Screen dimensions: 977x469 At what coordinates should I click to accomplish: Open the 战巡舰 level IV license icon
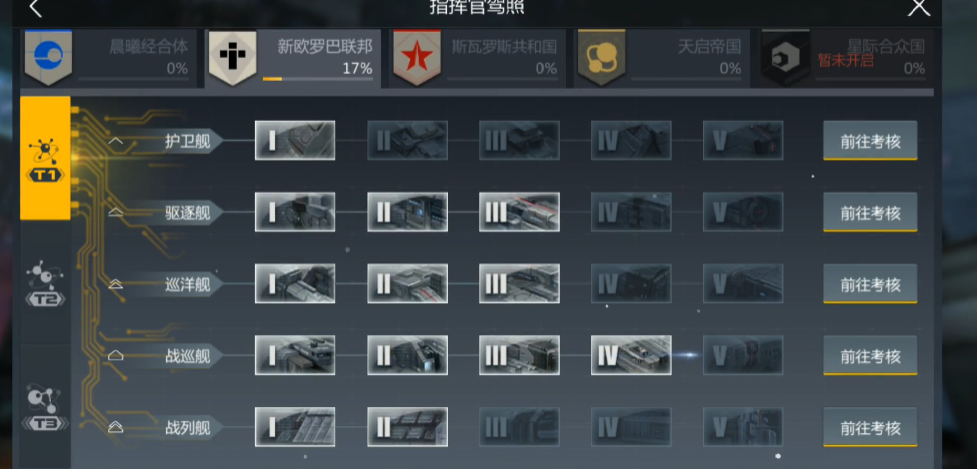pos(631,355)
